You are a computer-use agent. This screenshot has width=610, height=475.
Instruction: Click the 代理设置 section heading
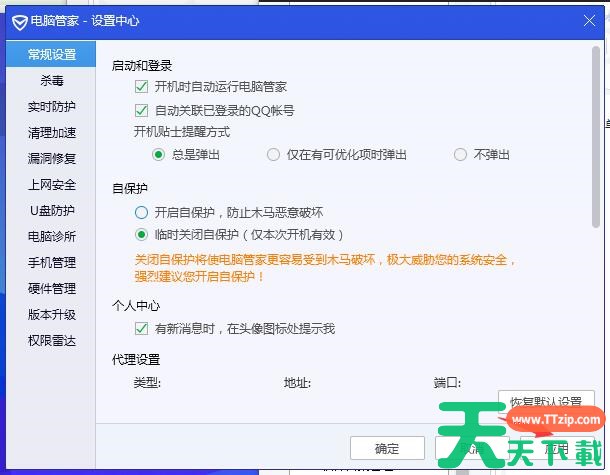pos(136,359)
